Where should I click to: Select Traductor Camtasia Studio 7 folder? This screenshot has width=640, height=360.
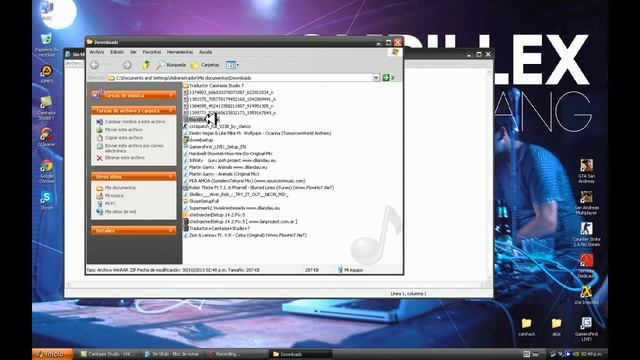213,86
